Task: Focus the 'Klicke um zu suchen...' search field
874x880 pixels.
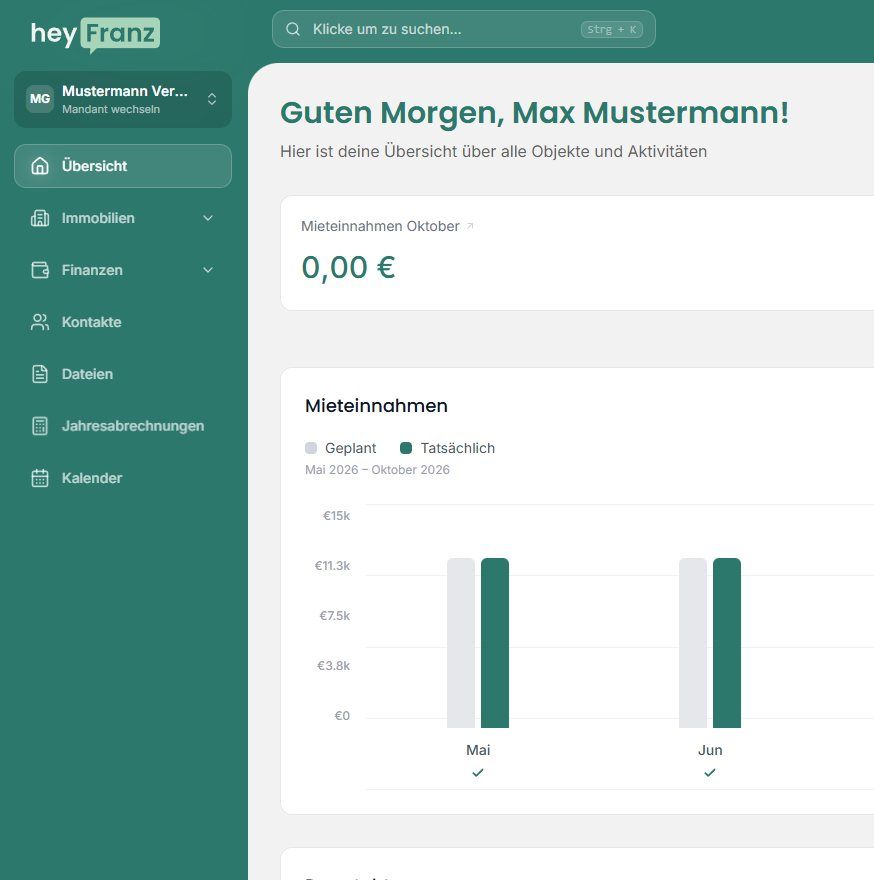Action: coord(464,29)
